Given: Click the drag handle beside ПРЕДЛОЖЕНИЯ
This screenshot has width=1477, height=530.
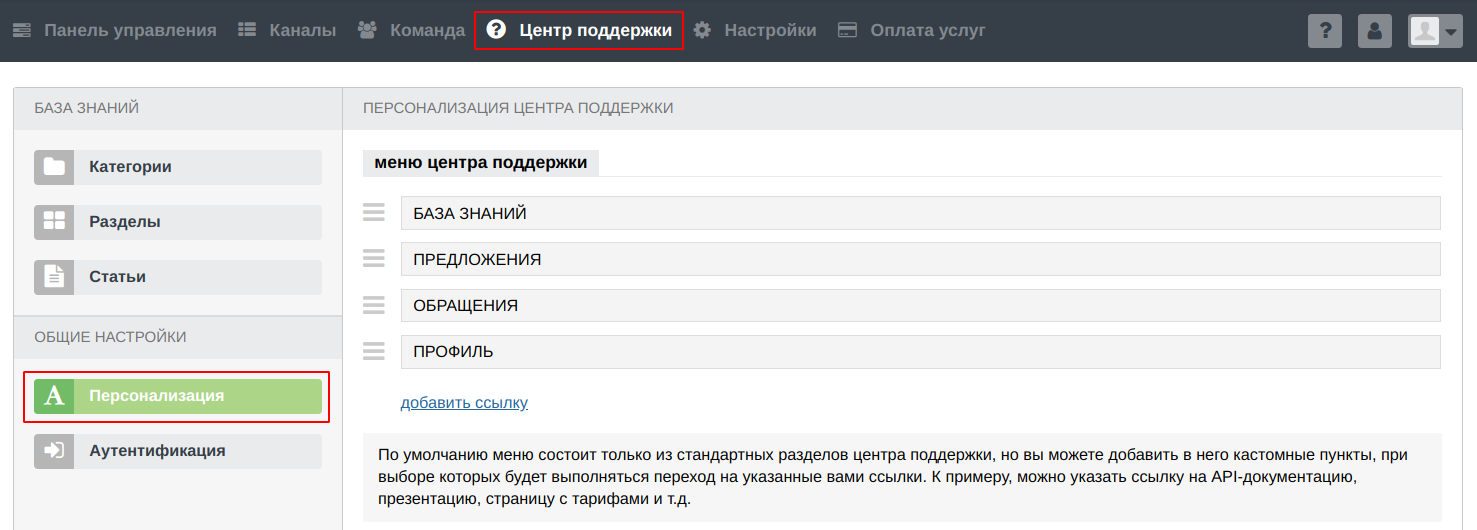Looking at the screenshot, I should pyautogui.click(x=373, y=259).
